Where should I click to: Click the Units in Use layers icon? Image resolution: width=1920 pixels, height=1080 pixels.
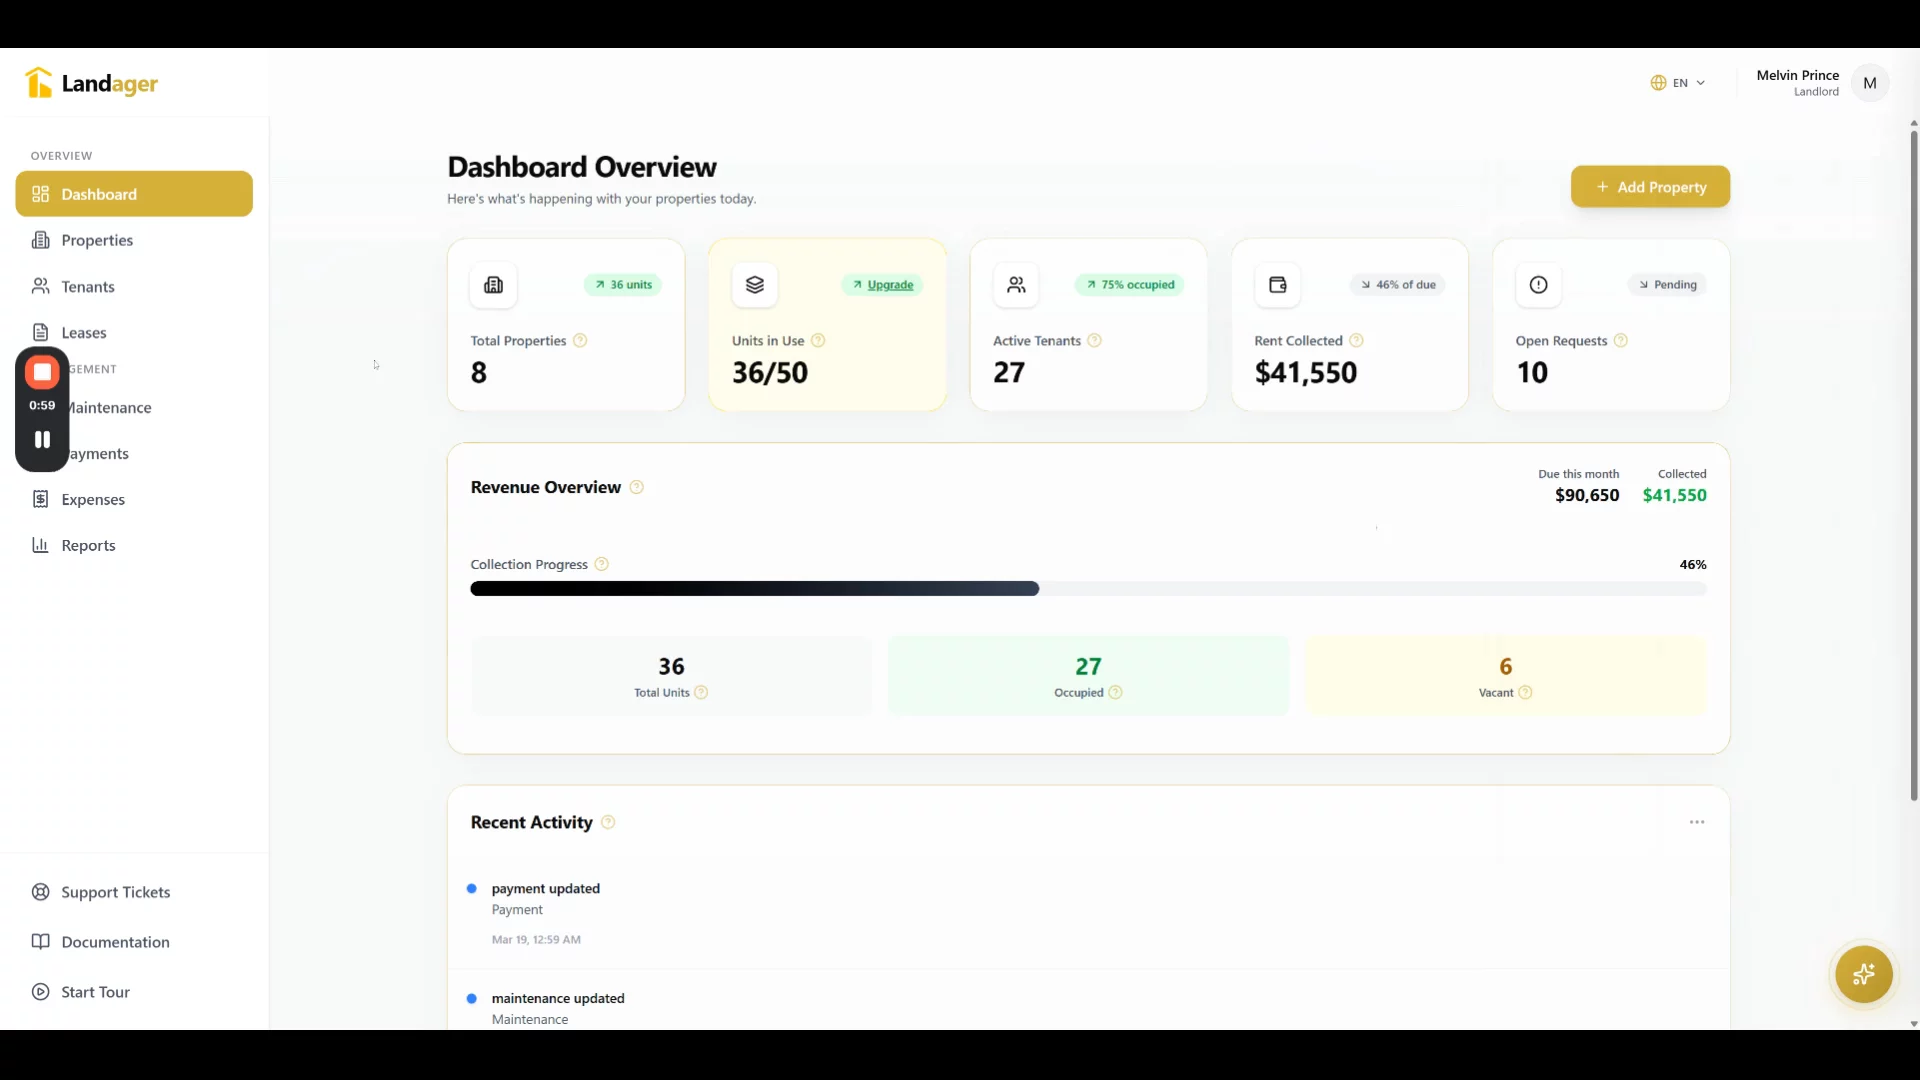(755, 285)
